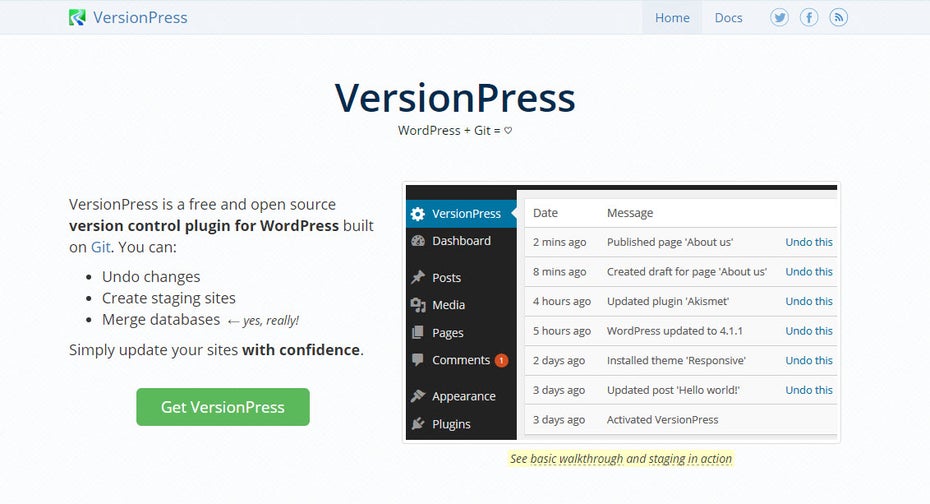
Task: Click the 'Published page About us' message
Action: pyautogui.click(x=670, y=242)
